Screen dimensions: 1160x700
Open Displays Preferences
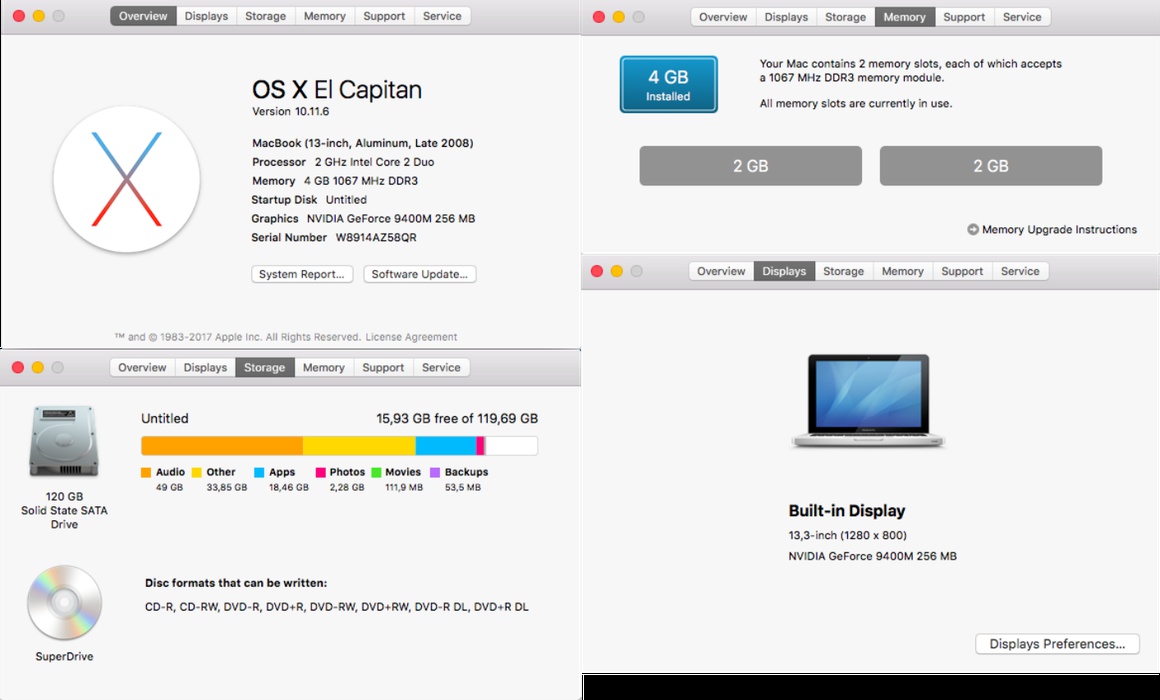pyautogui.click(x=1057, y=644)
